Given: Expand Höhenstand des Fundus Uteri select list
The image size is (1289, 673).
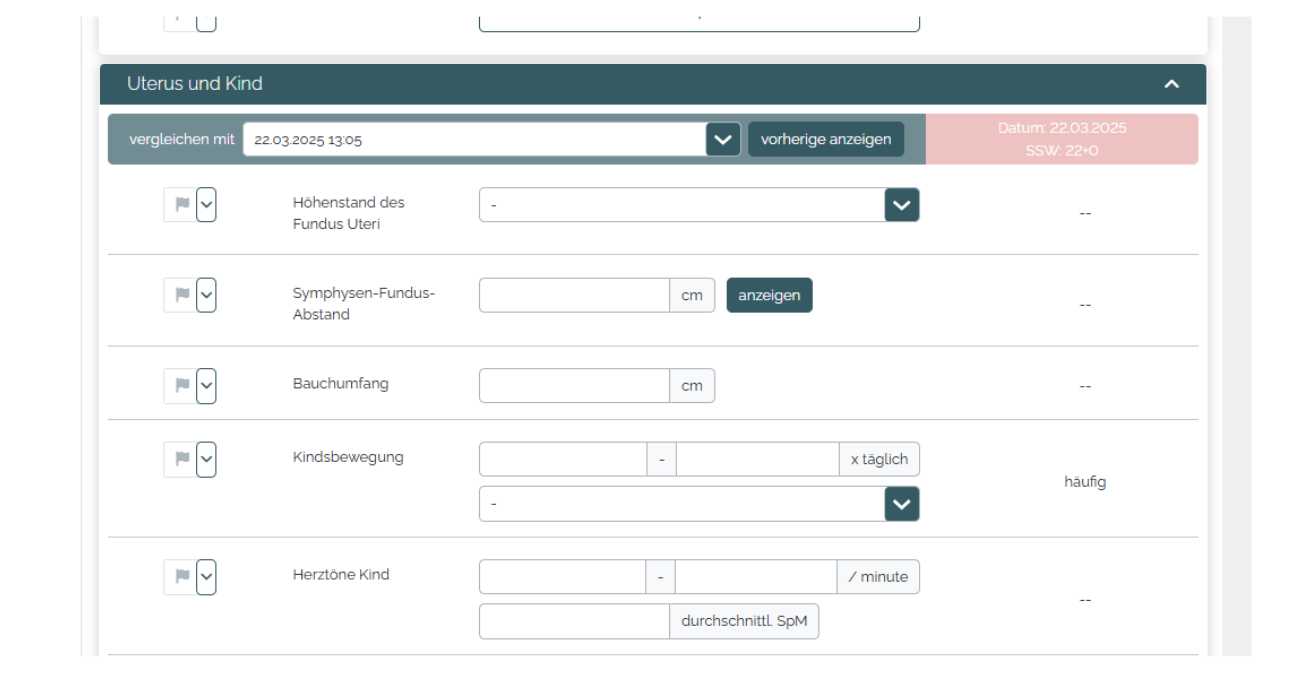Looking at the screenshot, I should pos(901,205).
